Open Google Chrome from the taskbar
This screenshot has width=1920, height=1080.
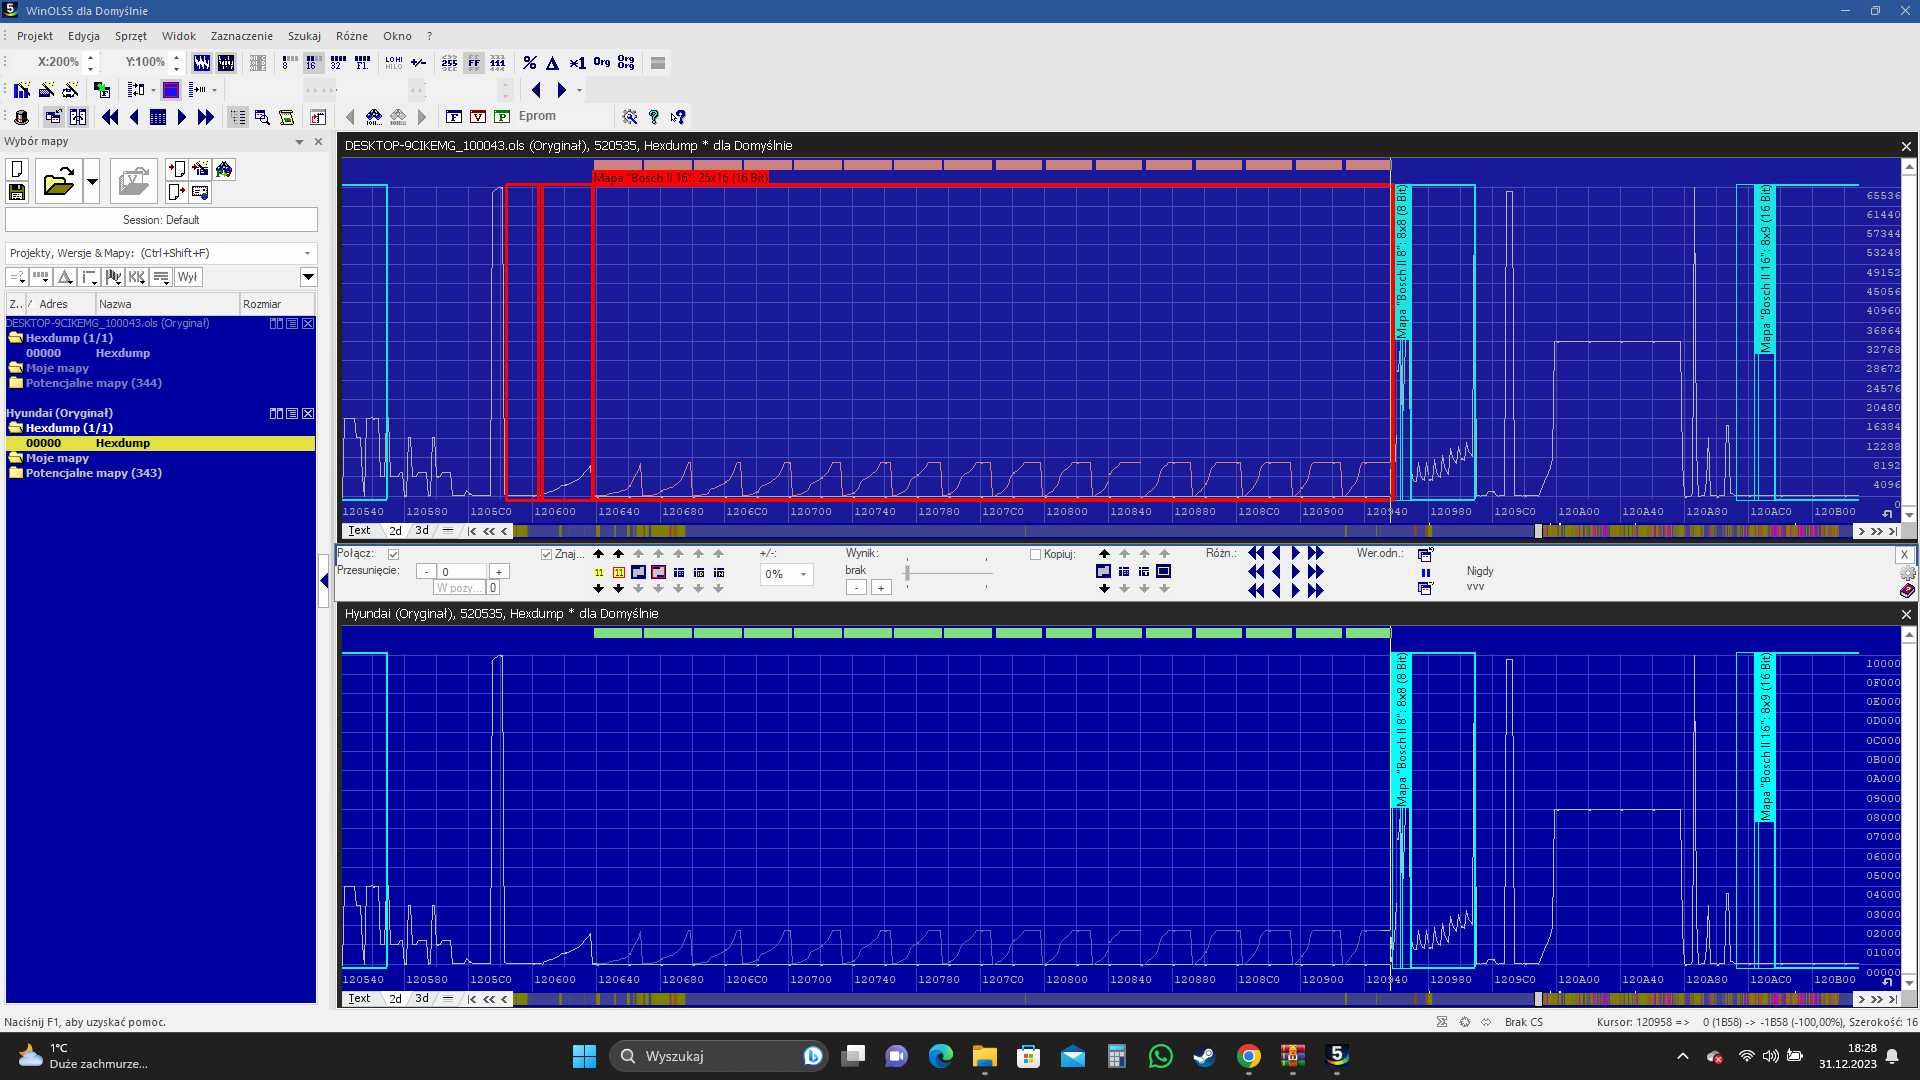click(1249, 1056)
